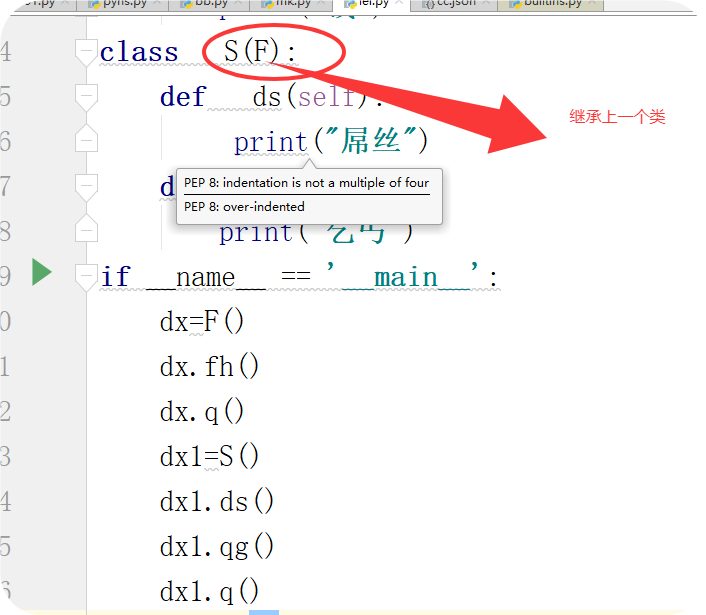706x615 pixels.
Task: Click the "PEP 8: over-indented" tooltip line
Action: (x=244, y=207)
